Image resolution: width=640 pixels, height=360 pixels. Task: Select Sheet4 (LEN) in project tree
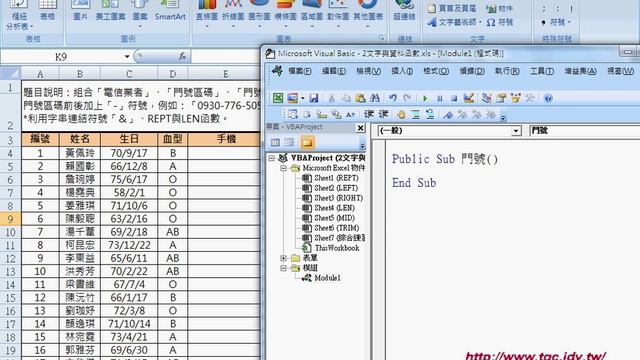tap(334, 208)
